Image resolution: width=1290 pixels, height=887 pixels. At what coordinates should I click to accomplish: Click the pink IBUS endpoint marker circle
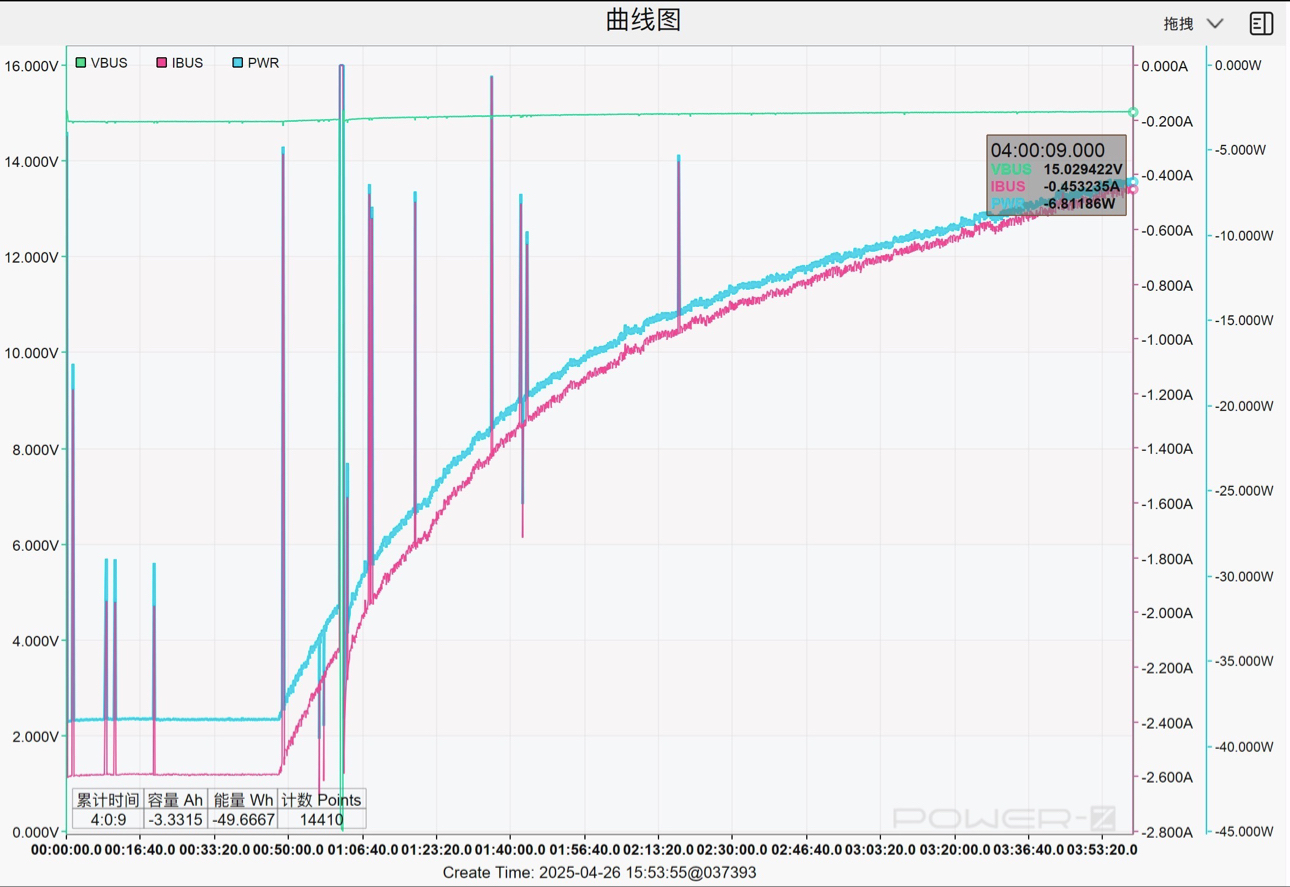[x=1133, y=189]
